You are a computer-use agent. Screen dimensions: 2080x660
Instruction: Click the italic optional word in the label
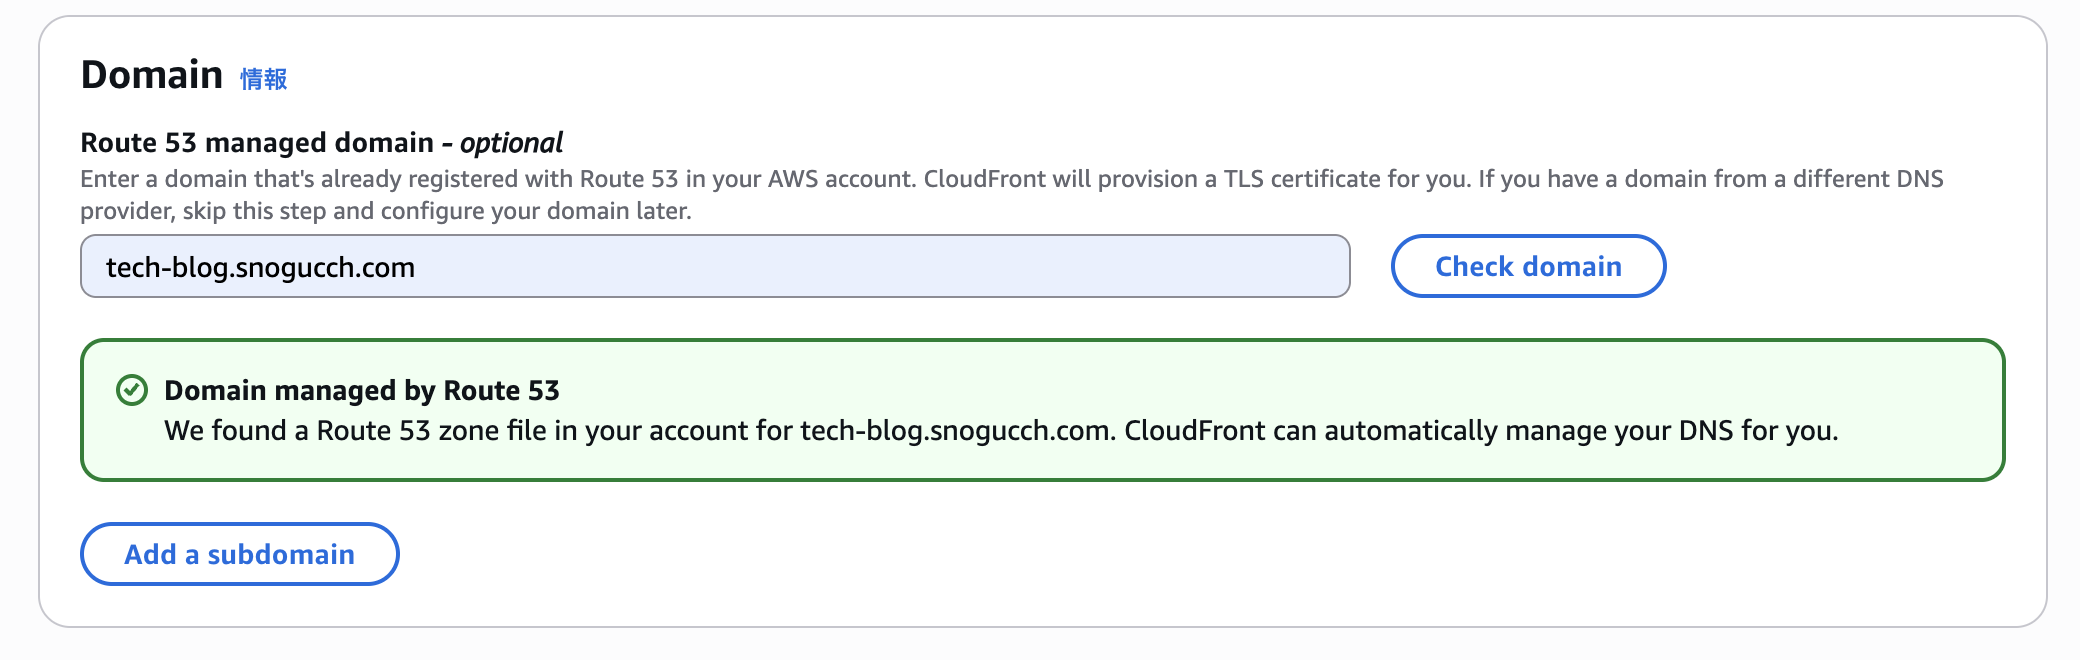coord(511,143)
